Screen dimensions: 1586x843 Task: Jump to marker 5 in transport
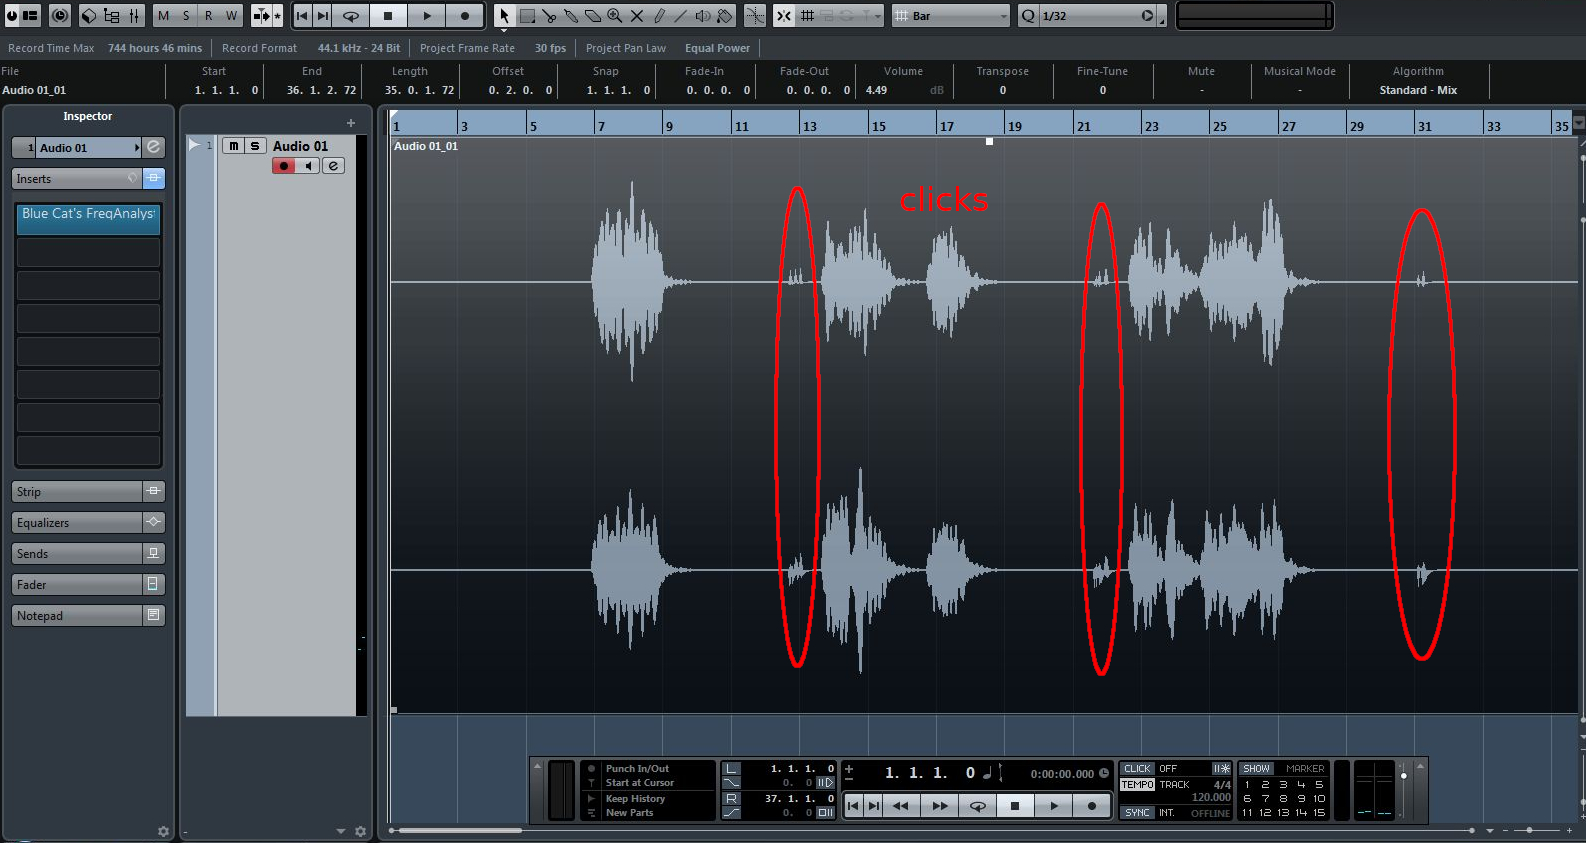(x=1319, y=785)
